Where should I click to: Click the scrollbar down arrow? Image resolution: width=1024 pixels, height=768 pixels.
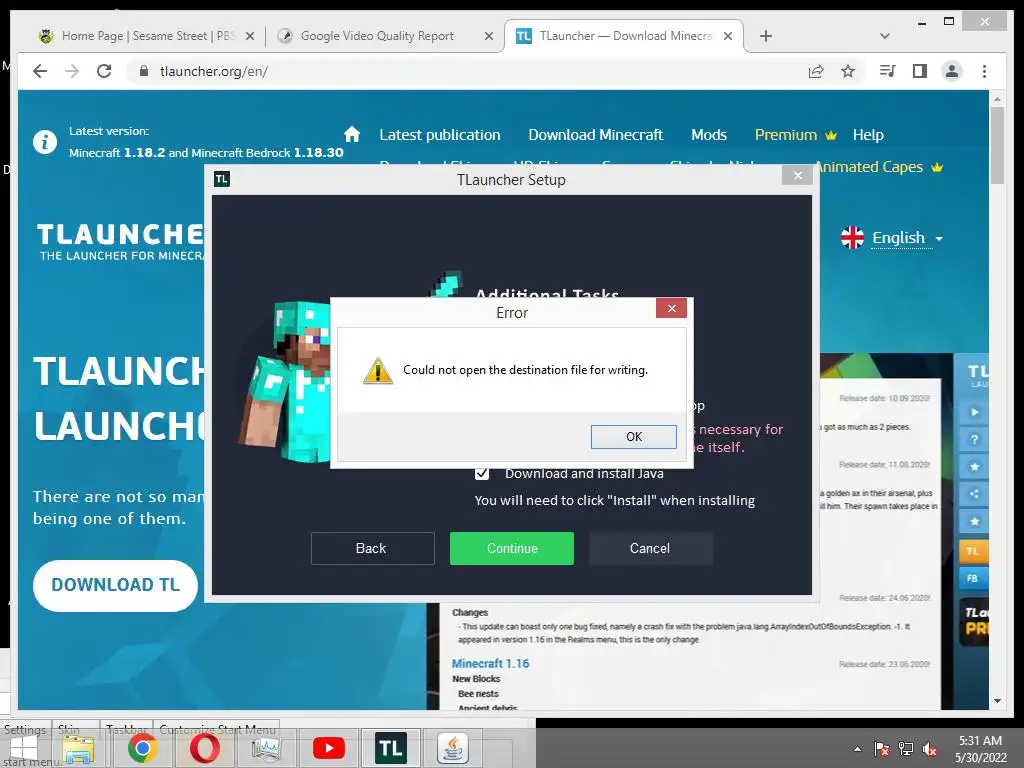pyautogui.click(x=997, y=701)
